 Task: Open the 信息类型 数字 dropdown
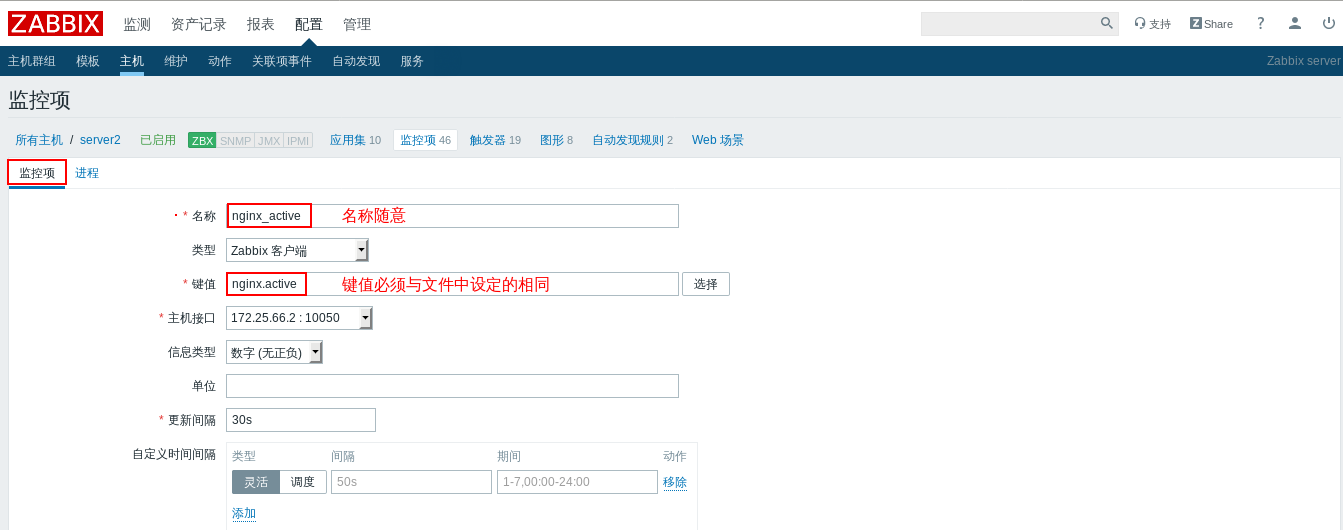tap(274, 352)
